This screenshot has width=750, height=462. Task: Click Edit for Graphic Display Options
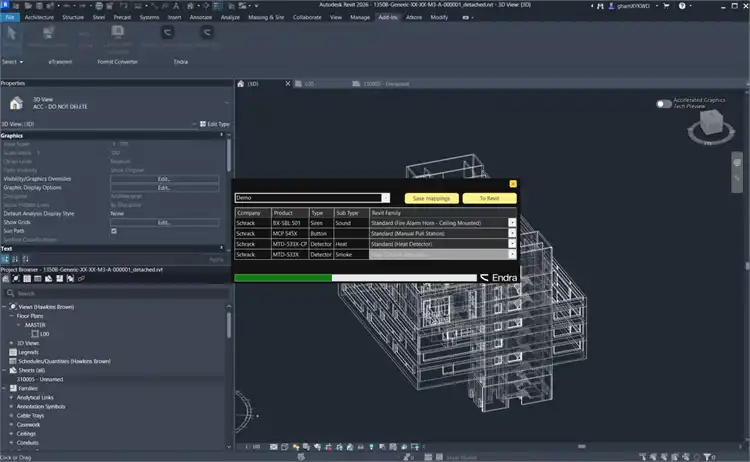pyautogui.click(x=165, y=188)
